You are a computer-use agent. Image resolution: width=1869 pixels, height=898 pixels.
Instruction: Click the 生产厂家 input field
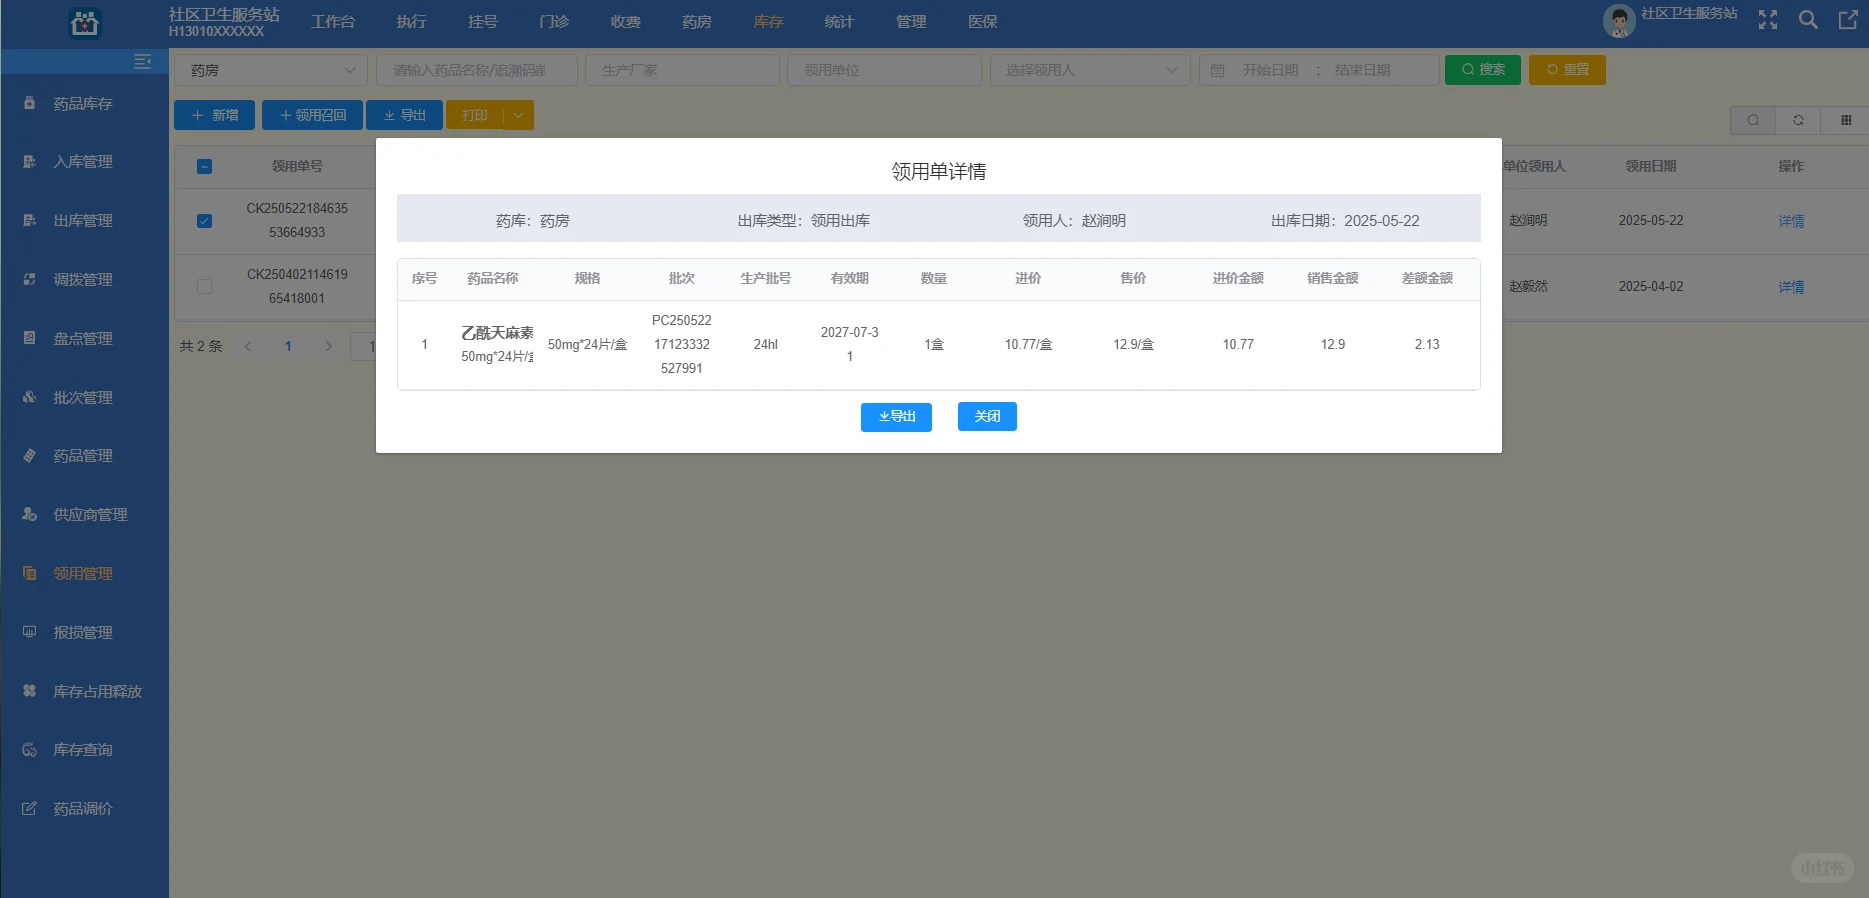(x=682, y=70)
